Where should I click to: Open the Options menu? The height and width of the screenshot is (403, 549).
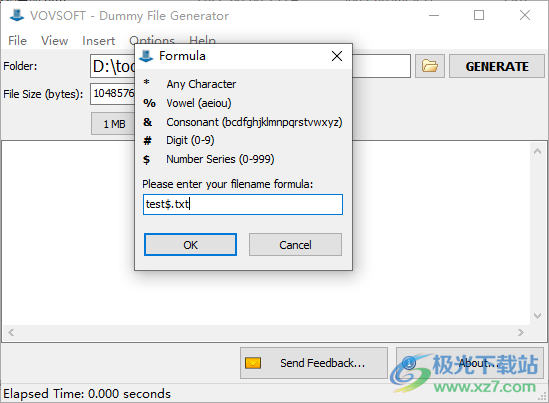click(x=152, y=40)
